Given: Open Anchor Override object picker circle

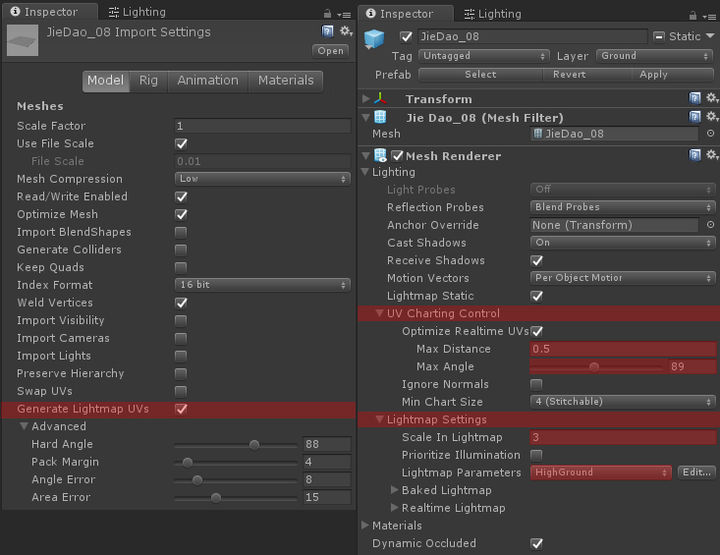Looking at the screenshot, I should (710, 225).
